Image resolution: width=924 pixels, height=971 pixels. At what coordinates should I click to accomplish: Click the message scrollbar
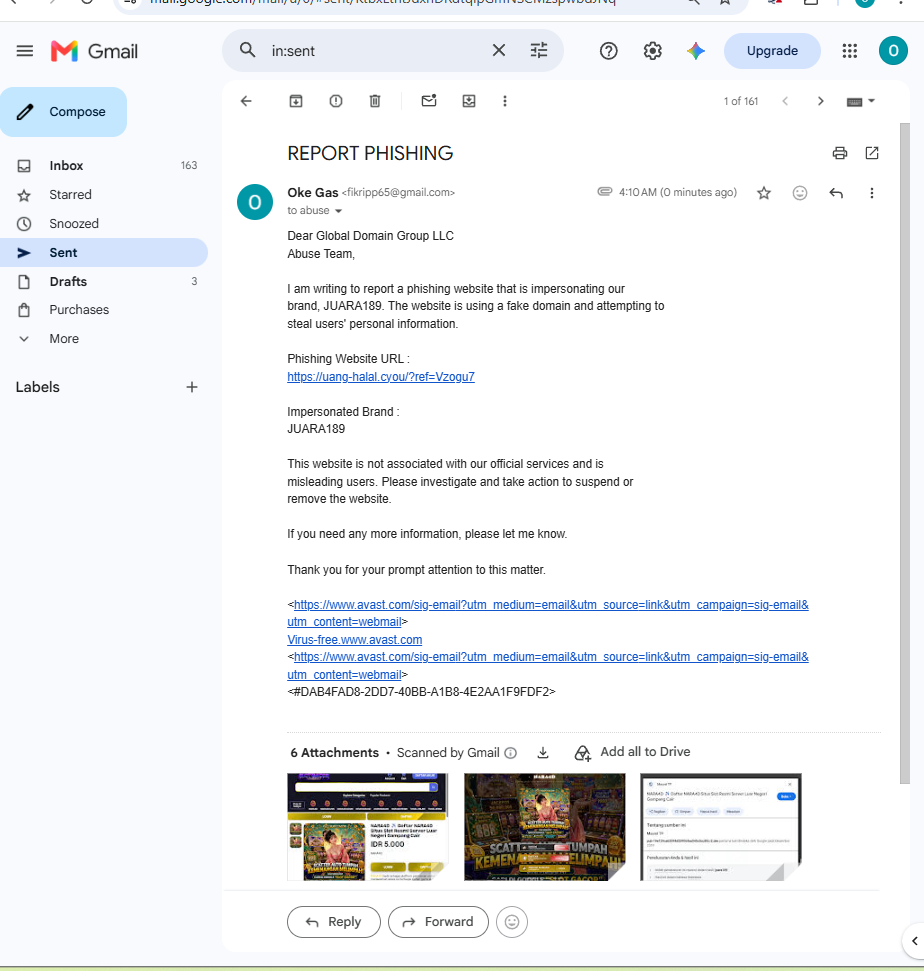click(905, 453)
